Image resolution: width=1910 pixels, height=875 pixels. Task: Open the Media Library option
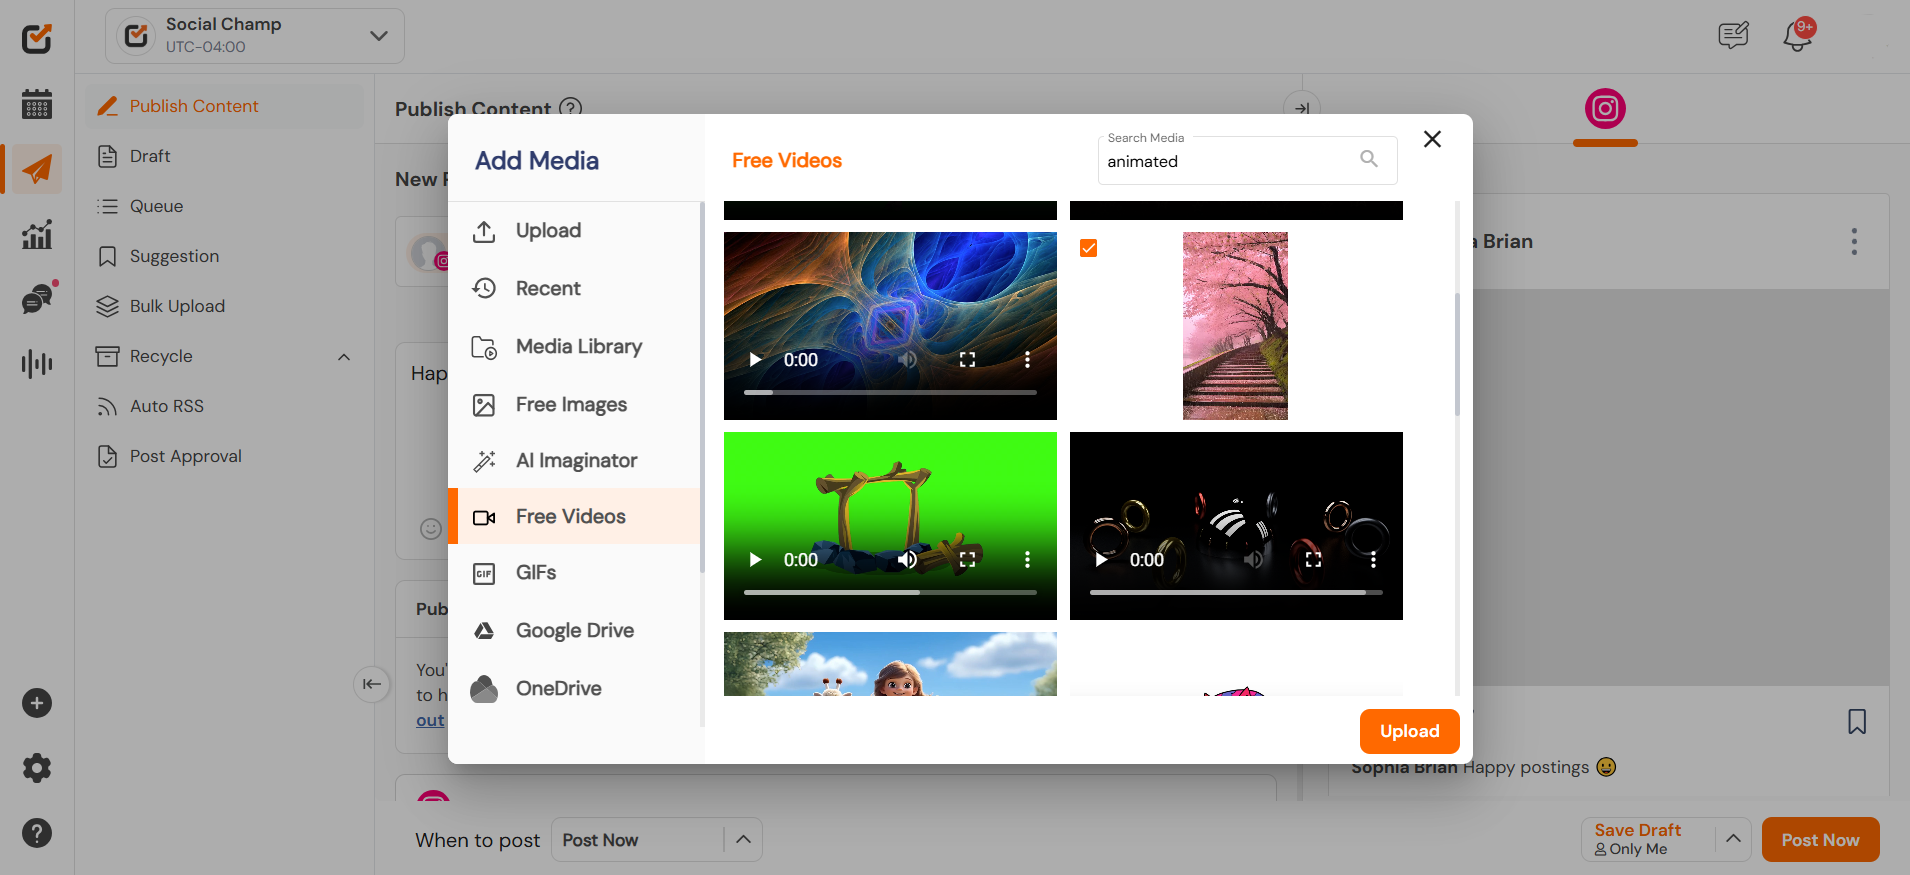pos(578,347)
